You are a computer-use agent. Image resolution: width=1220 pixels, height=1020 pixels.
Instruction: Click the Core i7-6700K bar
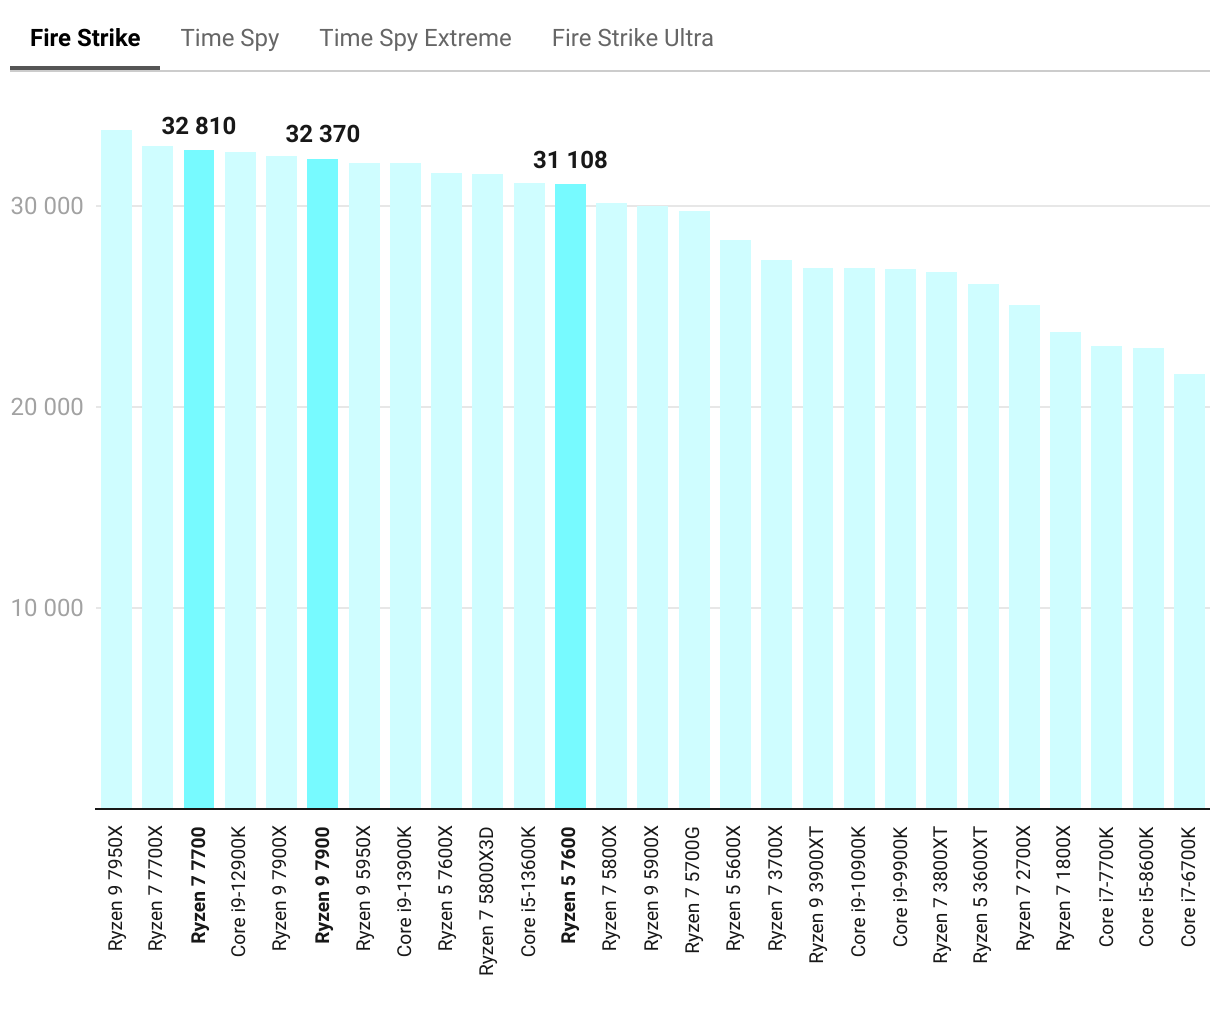pyautogui.click(x=1189, y=590)
